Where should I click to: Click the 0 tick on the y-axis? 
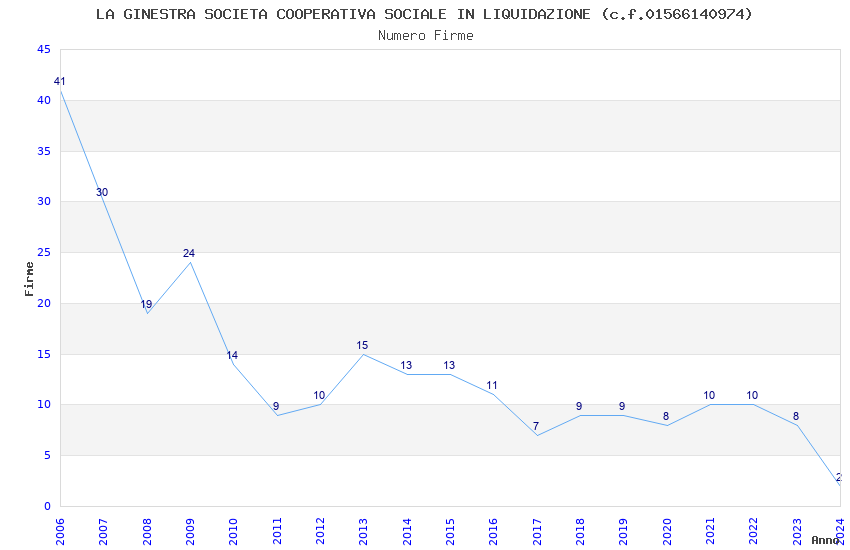(47, 506)
